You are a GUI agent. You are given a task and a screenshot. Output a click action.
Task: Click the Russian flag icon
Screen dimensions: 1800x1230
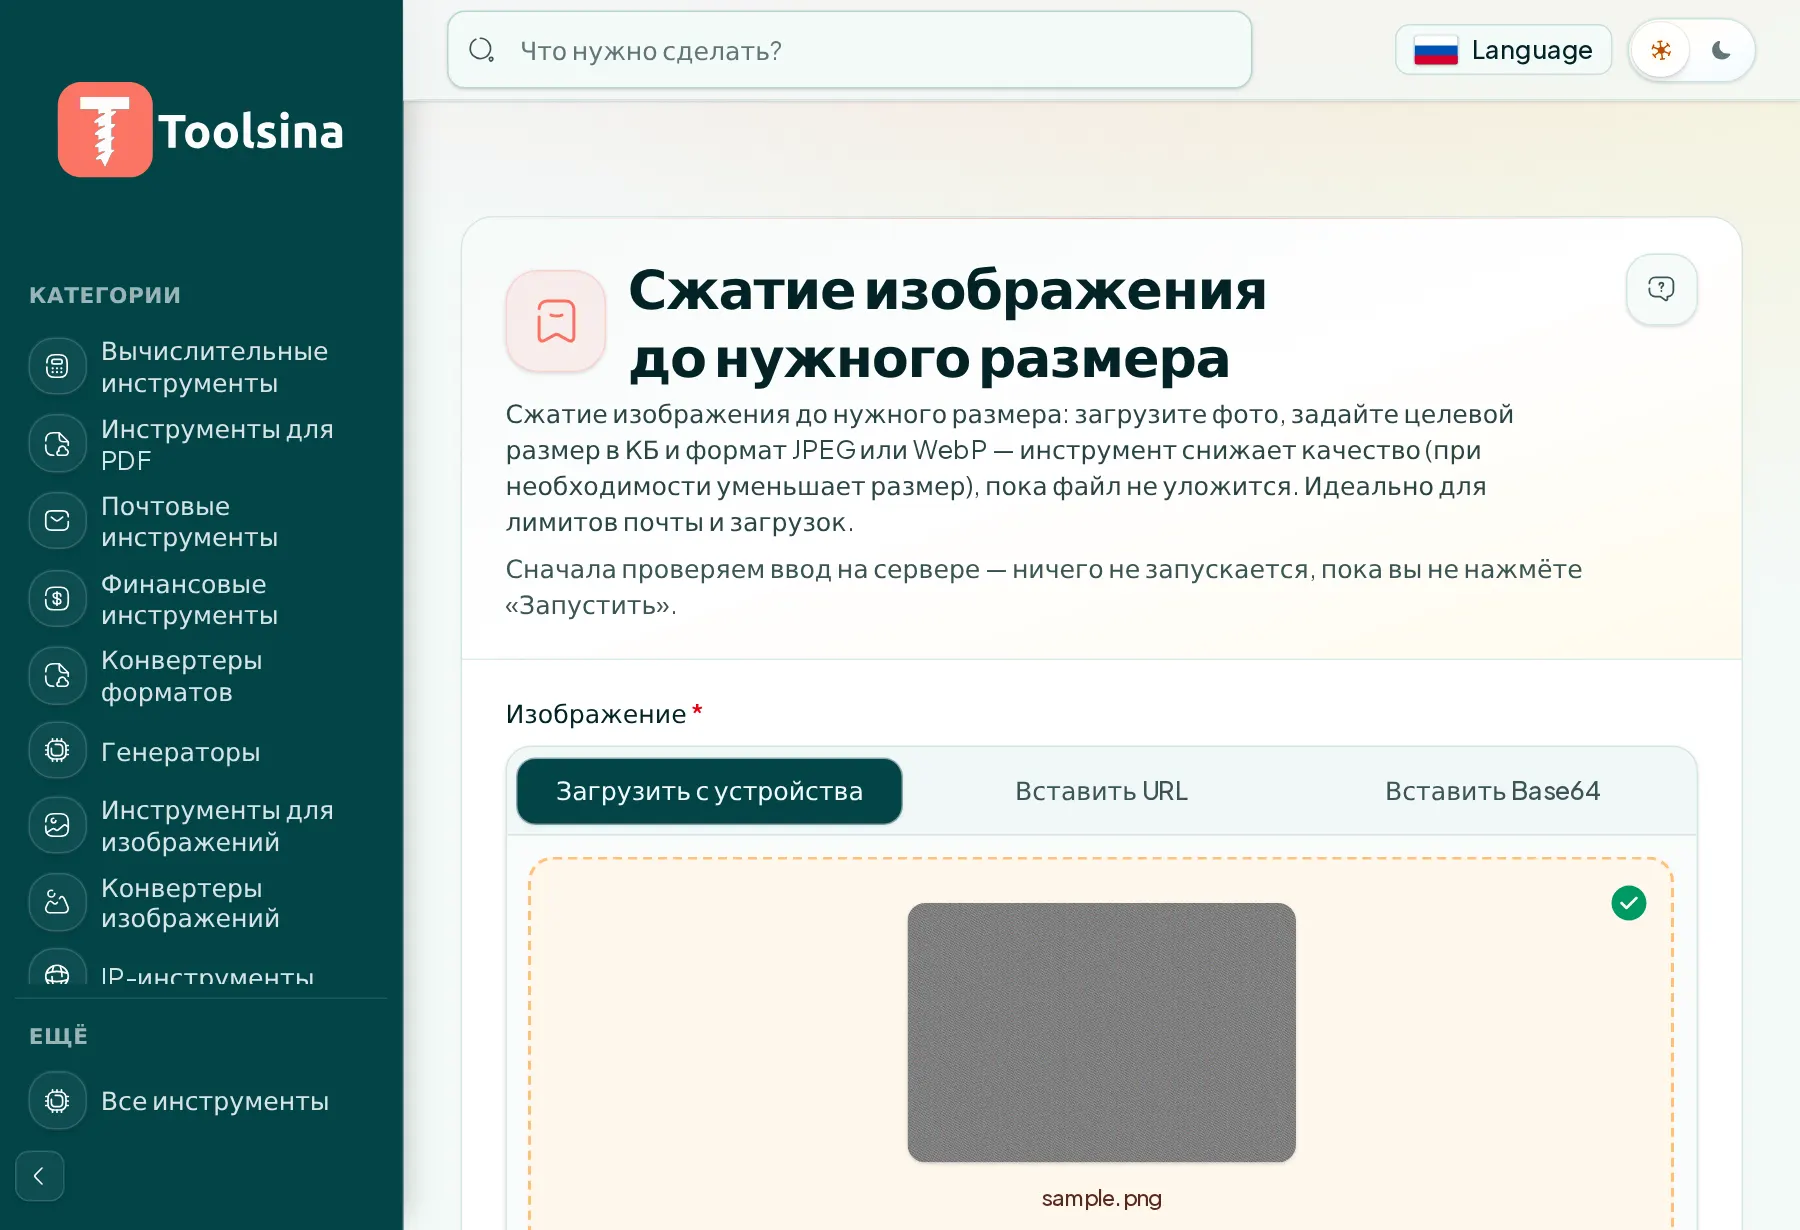point(1436,50)
